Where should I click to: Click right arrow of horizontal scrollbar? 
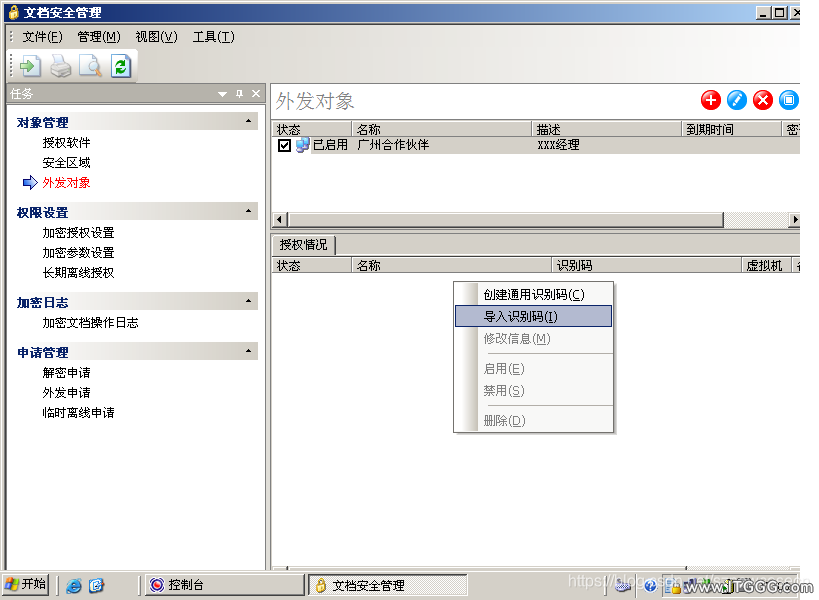pos(794,219)
